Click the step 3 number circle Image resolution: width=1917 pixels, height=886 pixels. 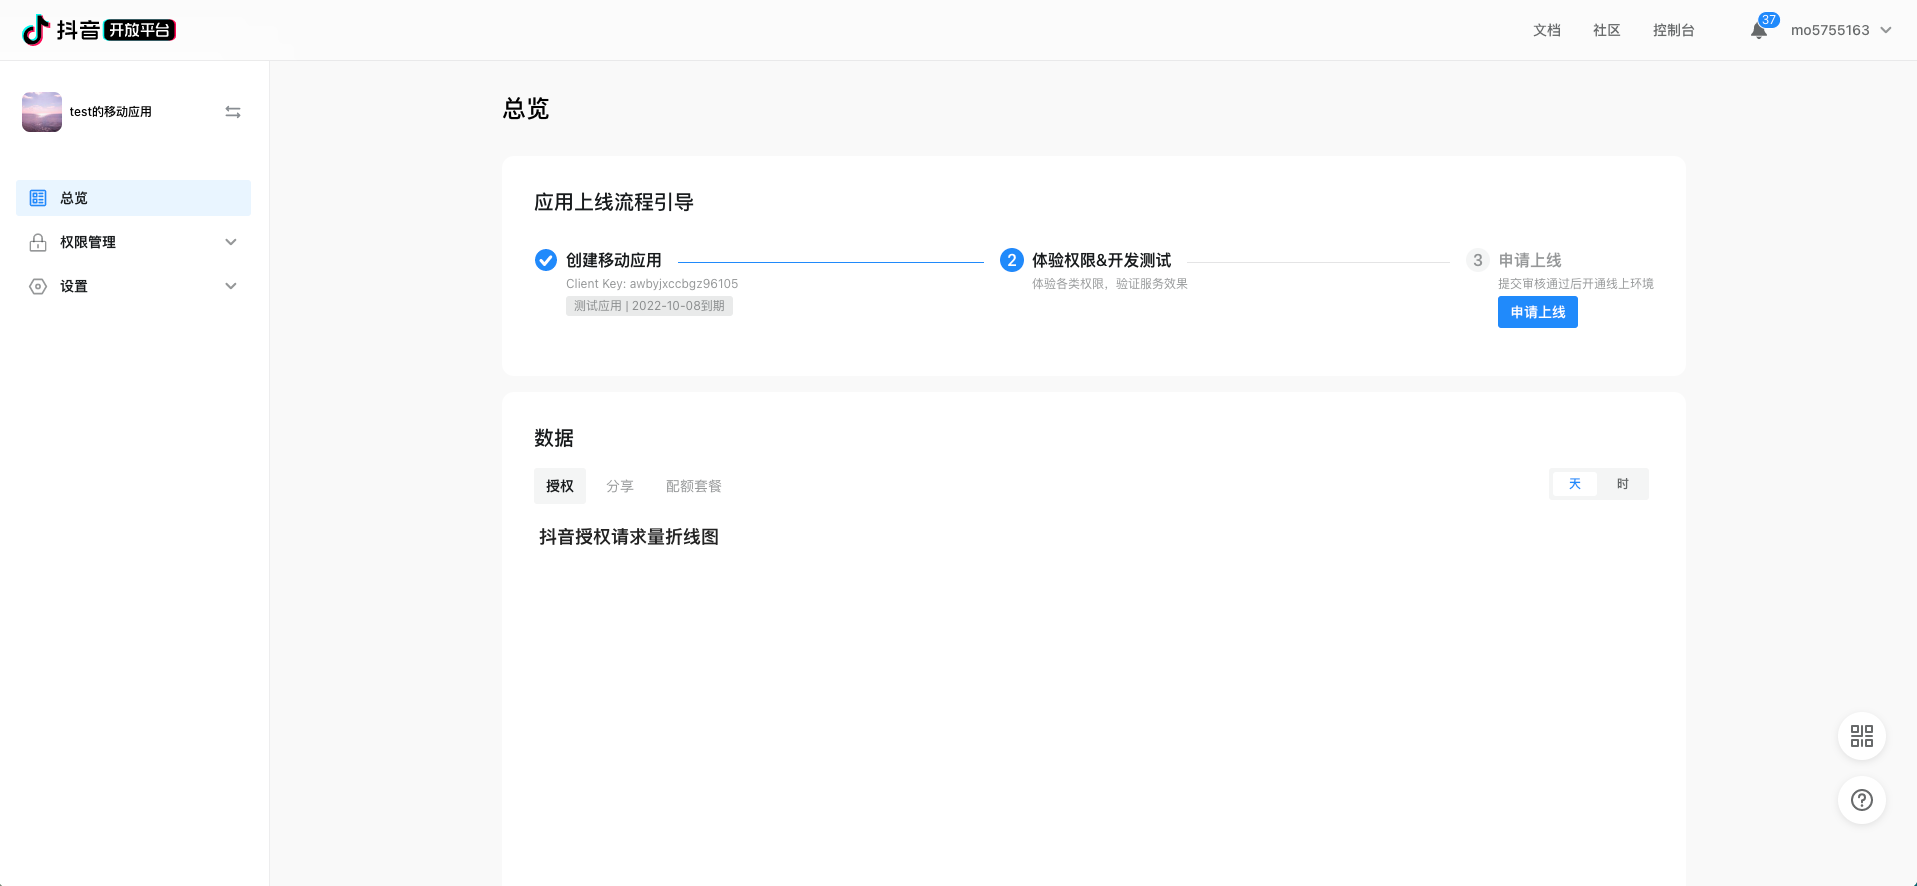[x=1478, y=260]
